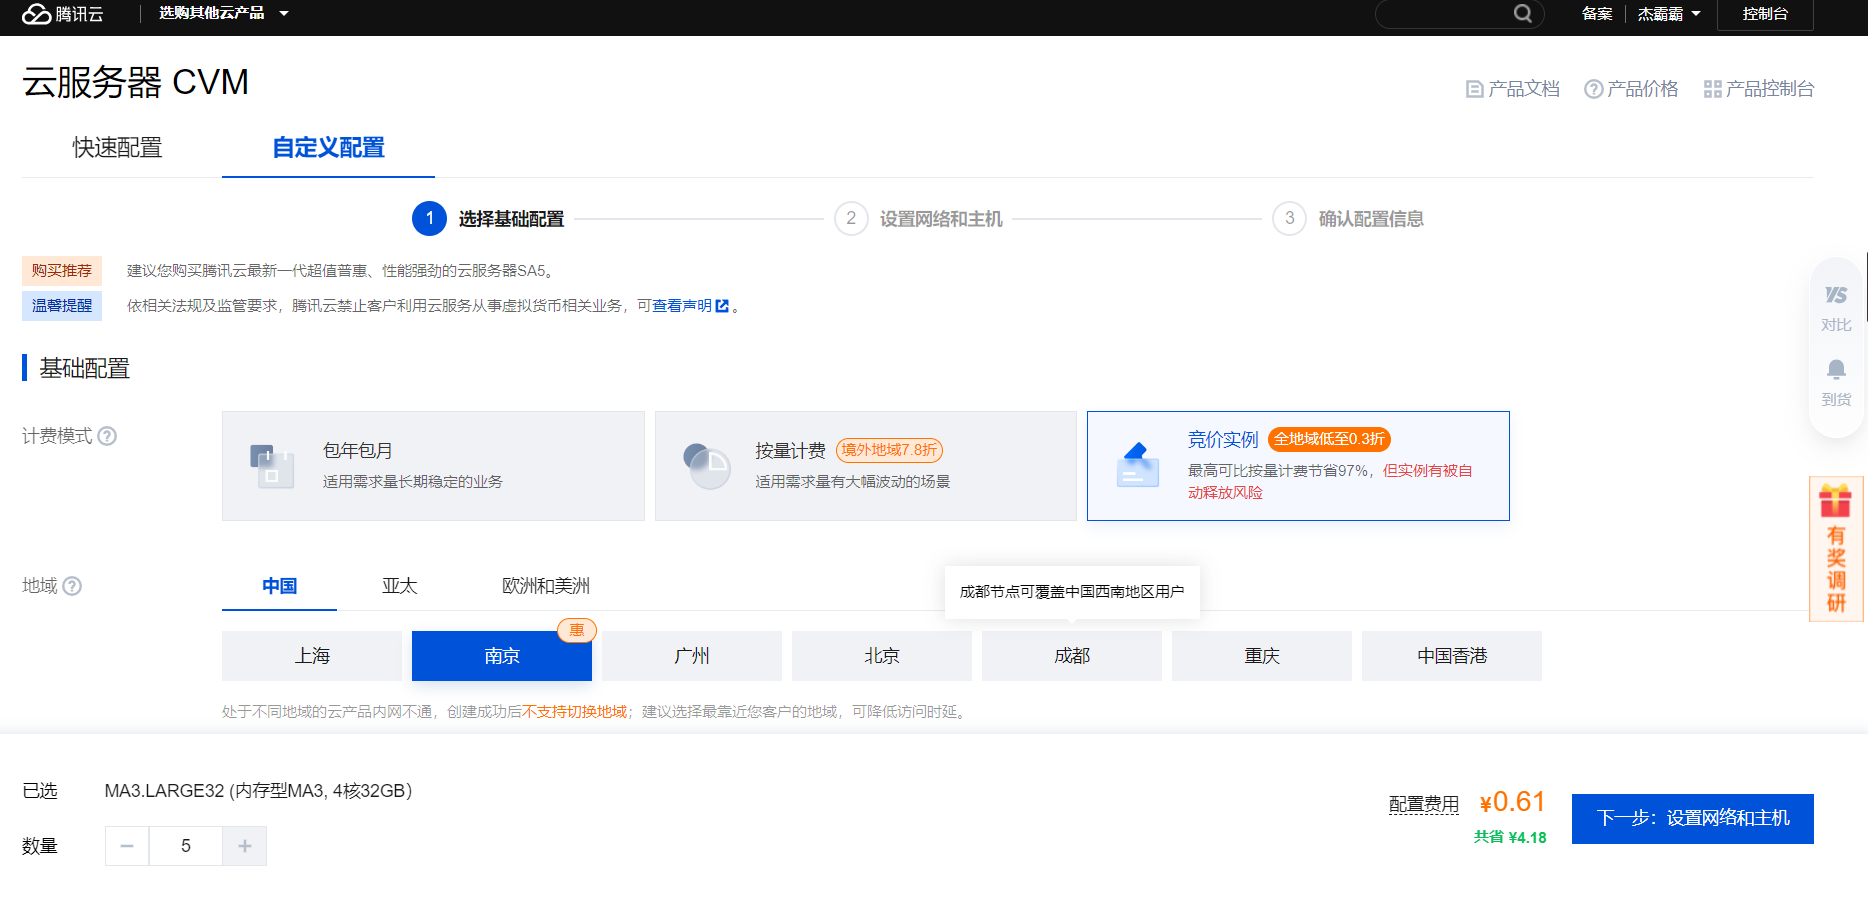Switch to 亚太 region tab
Image resolution: width=1868 pixels, height=898 pixels.
tap(399, 586)
